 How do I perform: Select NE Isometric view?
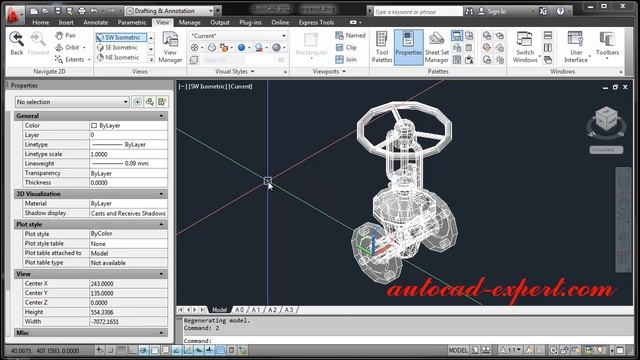point(121,58)
